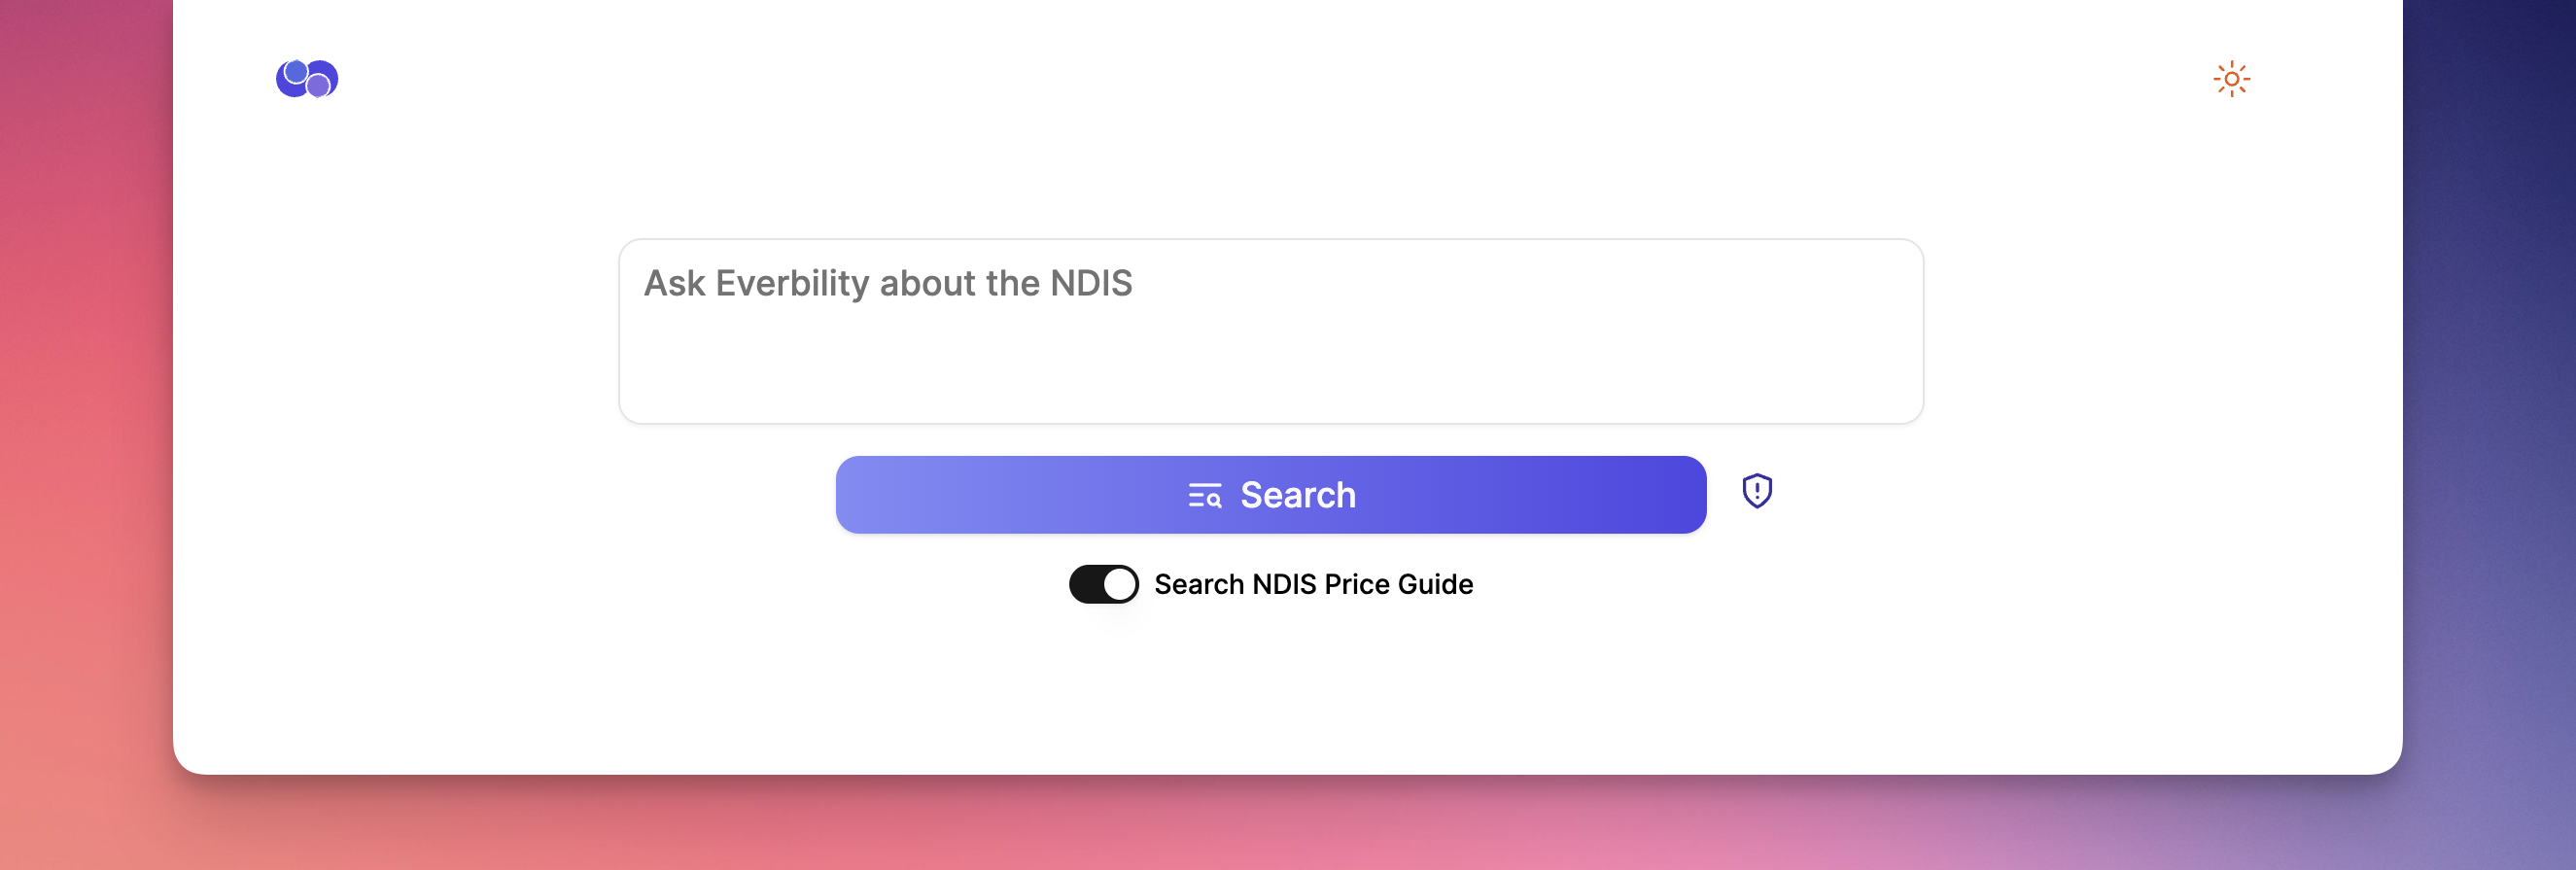Screen dimensions: 2576x870
Task: Open the shield alert disclaimer icon
Action: tap(1757, 491)
